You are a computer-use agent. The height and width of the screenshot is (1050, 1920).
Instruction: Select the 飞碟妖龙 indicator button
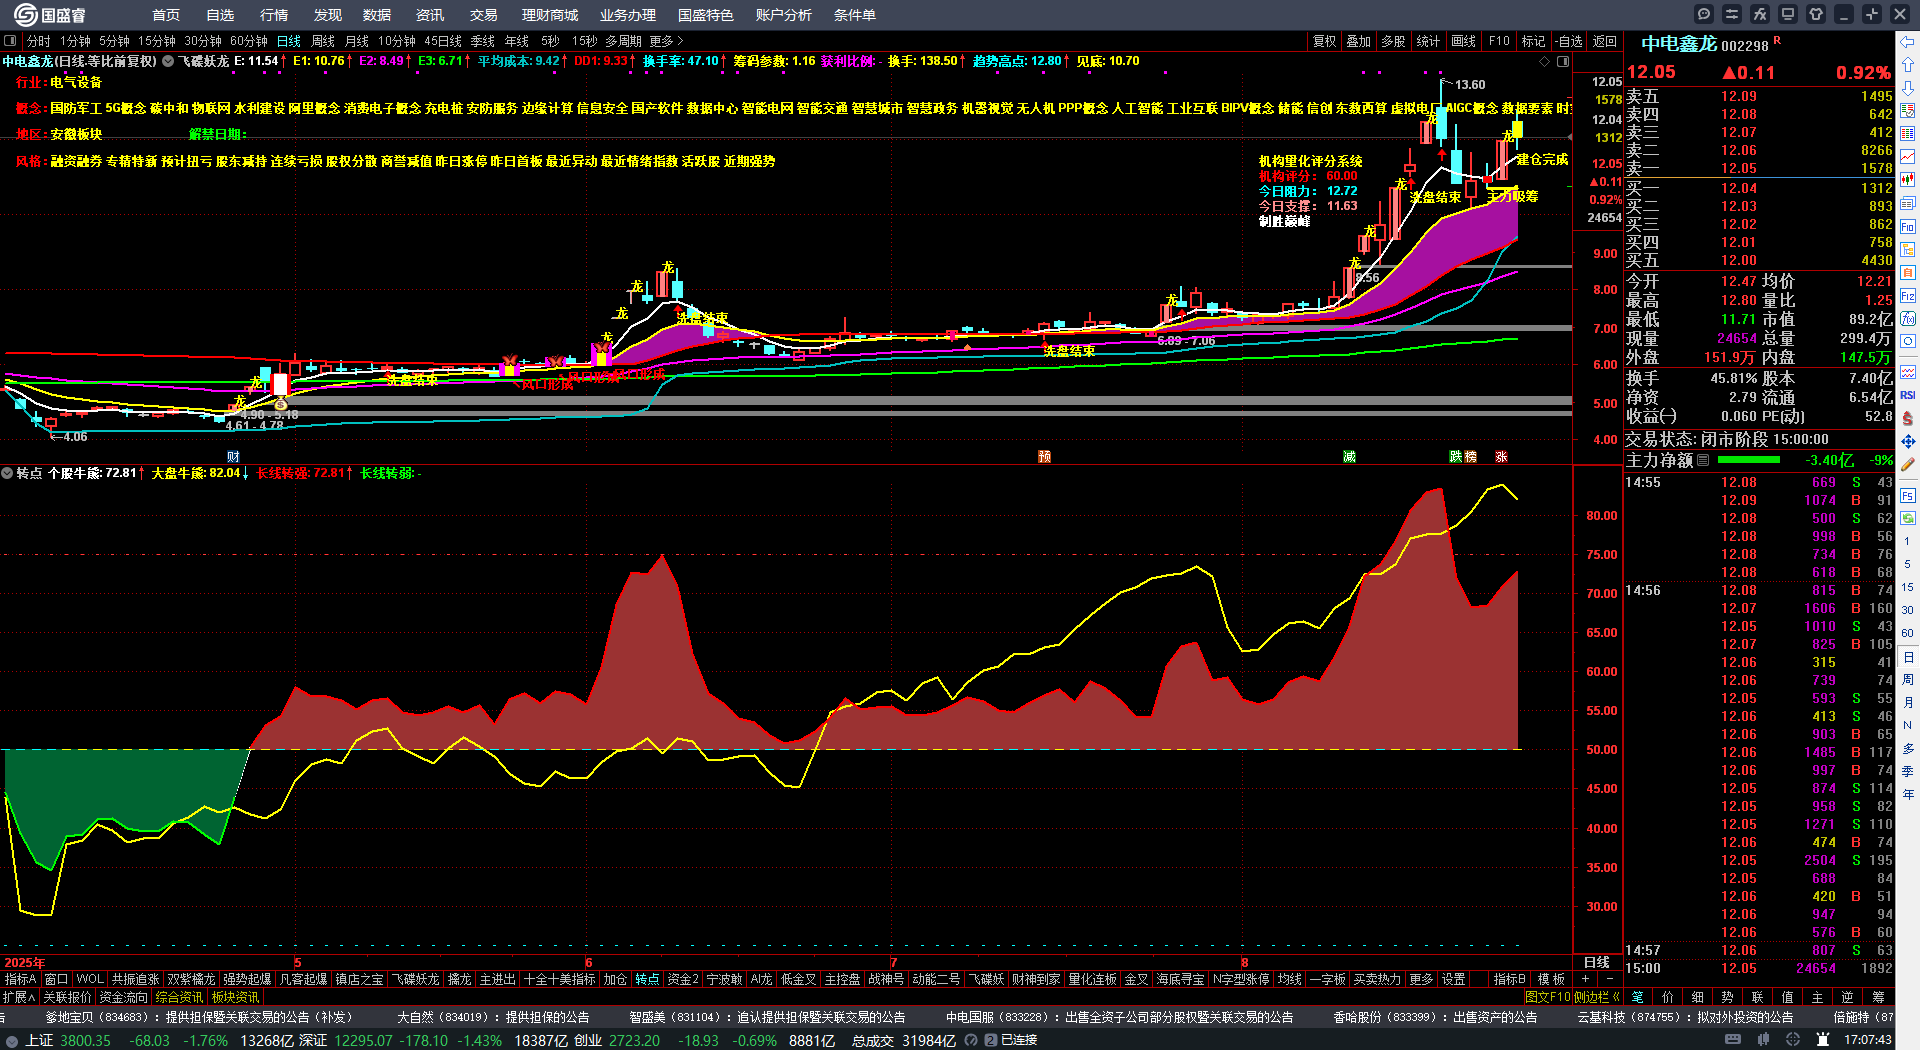[415, 979]
